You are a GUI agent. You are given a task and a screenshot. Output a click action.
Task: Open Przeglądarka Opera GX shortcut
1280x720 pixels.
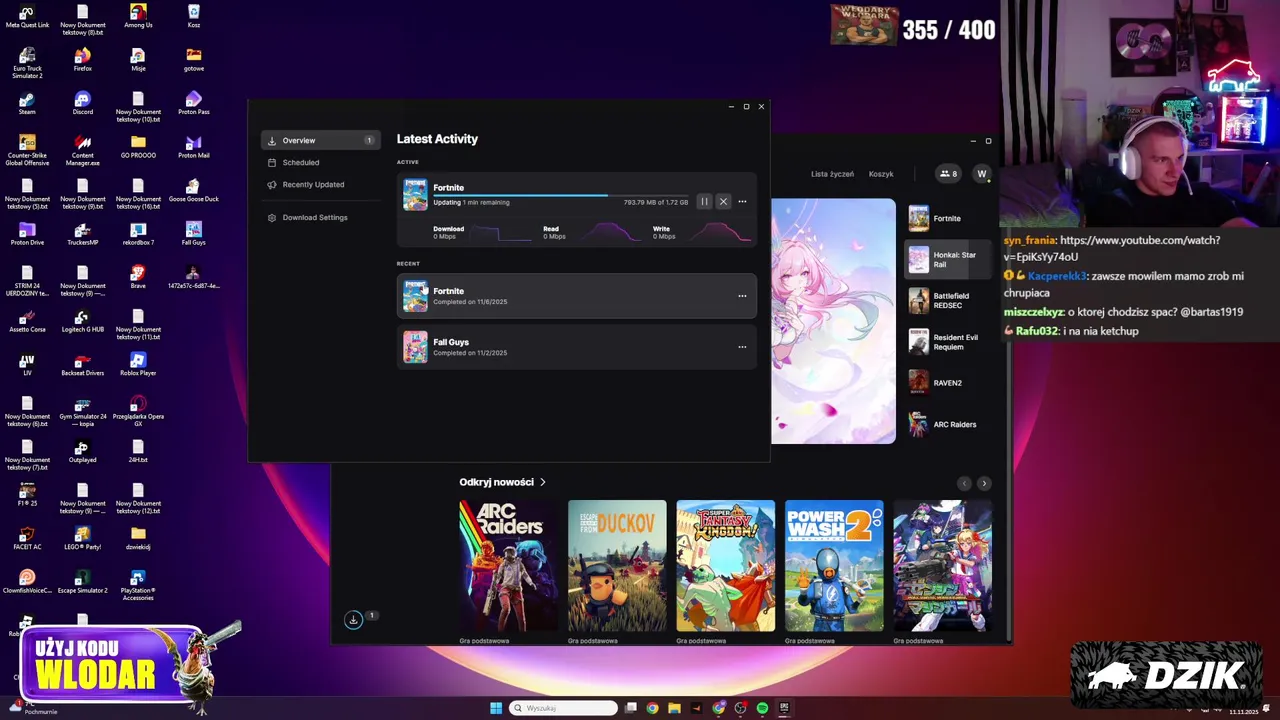[138, 411]
